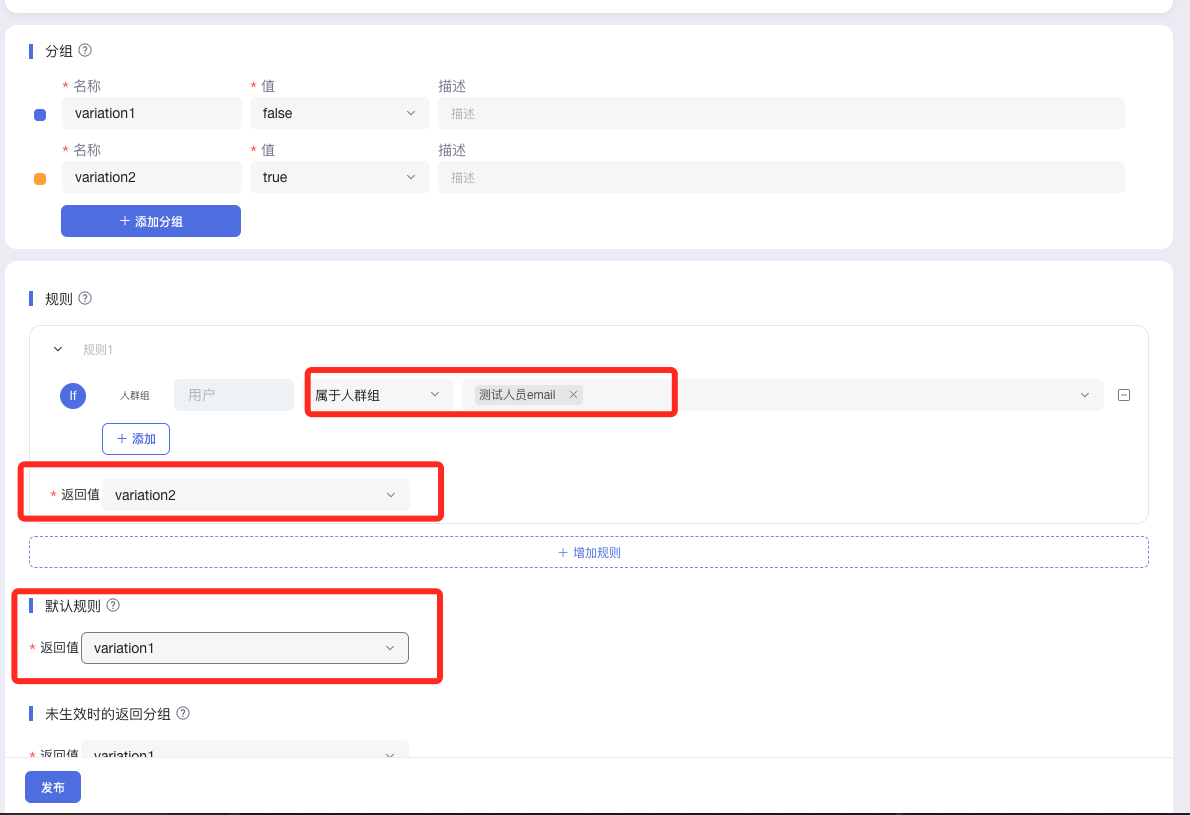Open the 属于人群组 operator dropdown

(377, 395)
